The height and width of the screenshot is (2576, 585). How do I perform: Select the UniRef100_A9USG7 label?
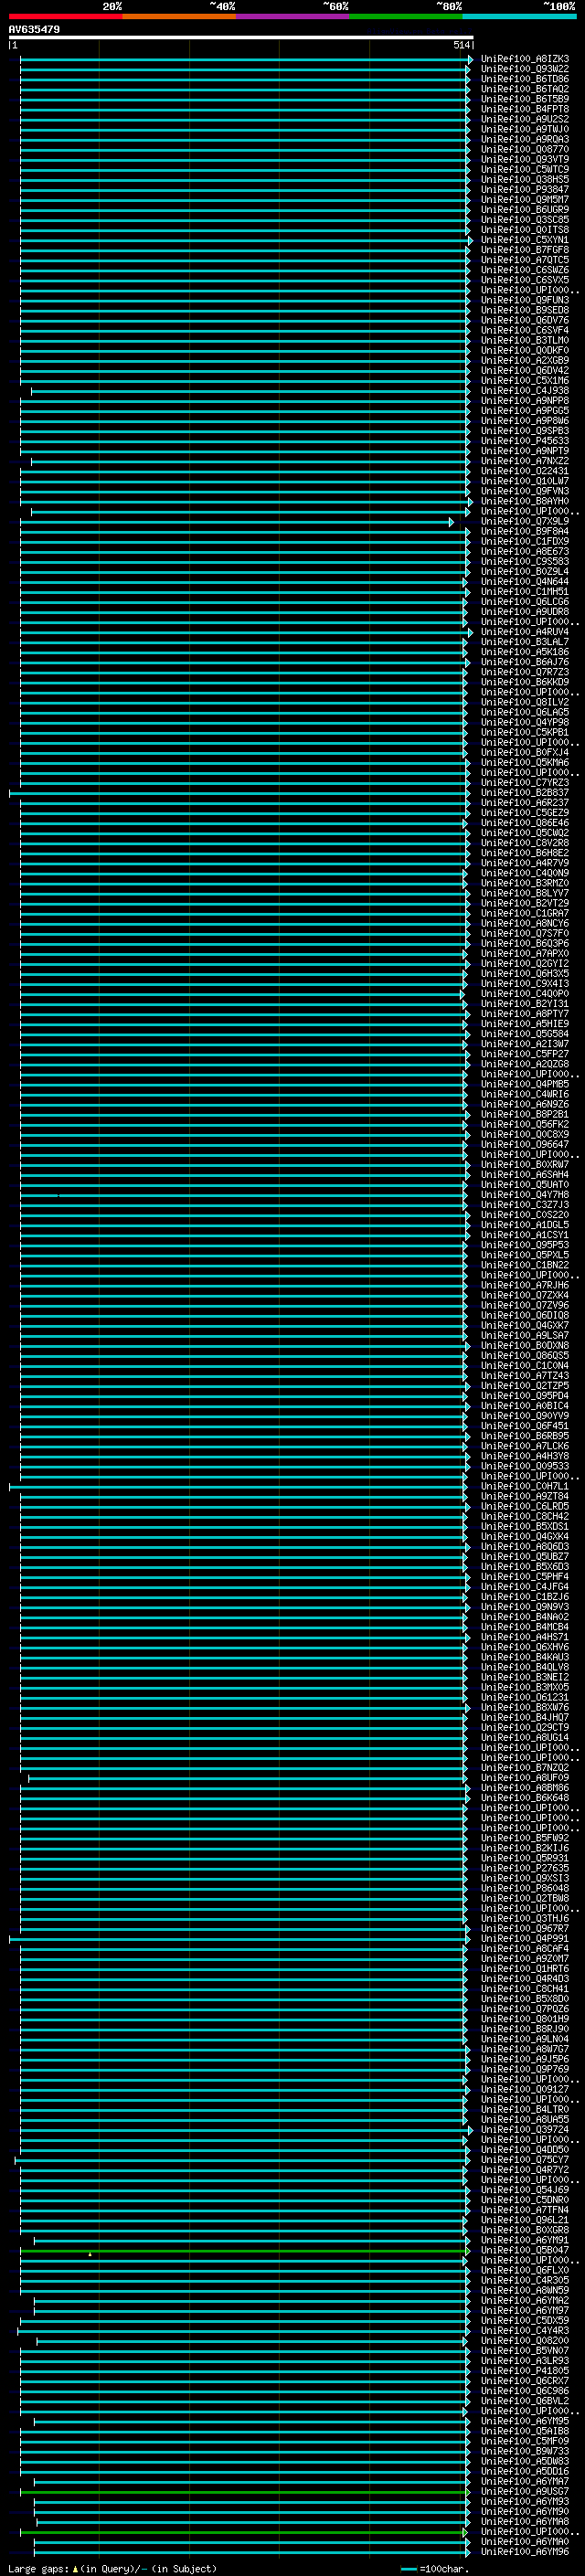tap(525, 2492)
